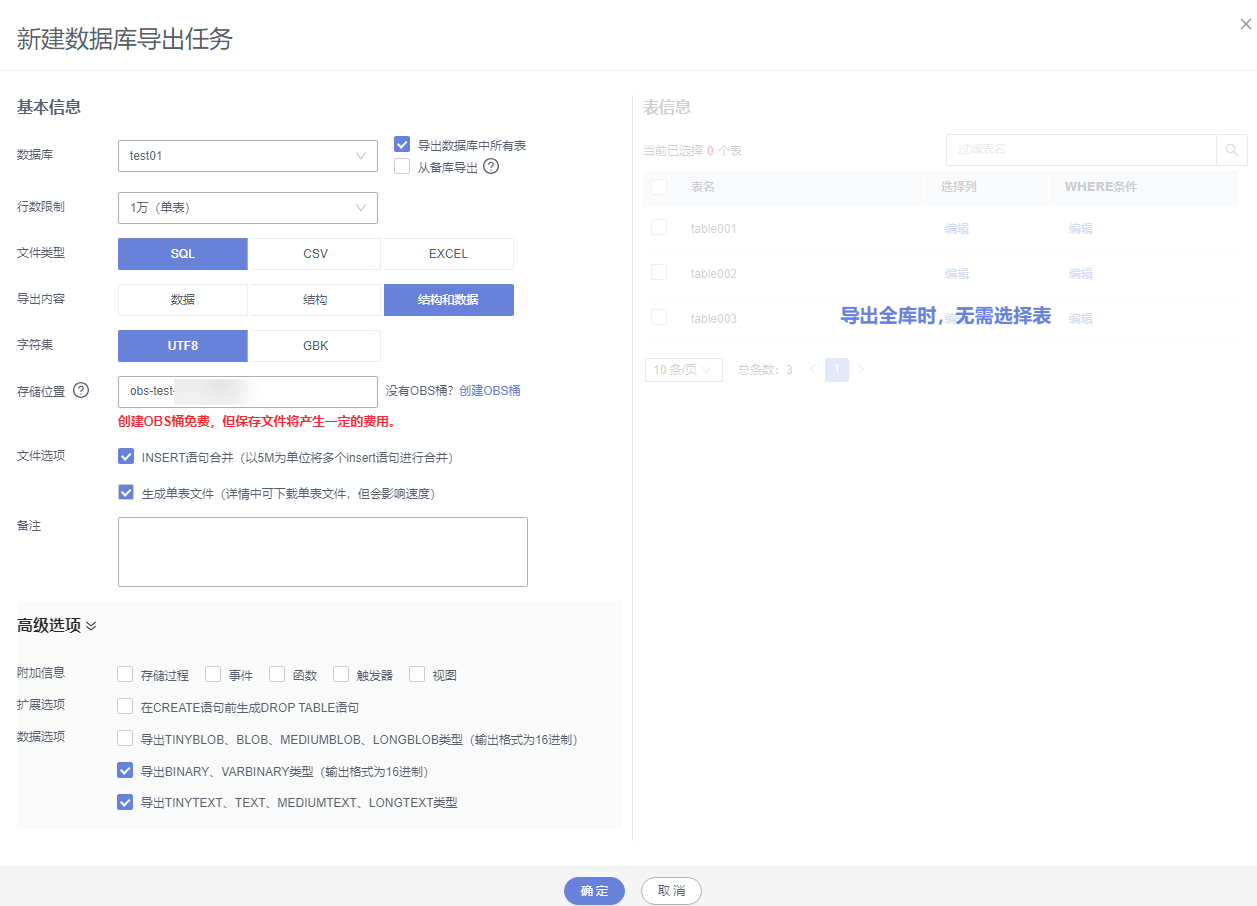Close the export task dialog with X
1257x906 pixels.
coord(1245,25)
